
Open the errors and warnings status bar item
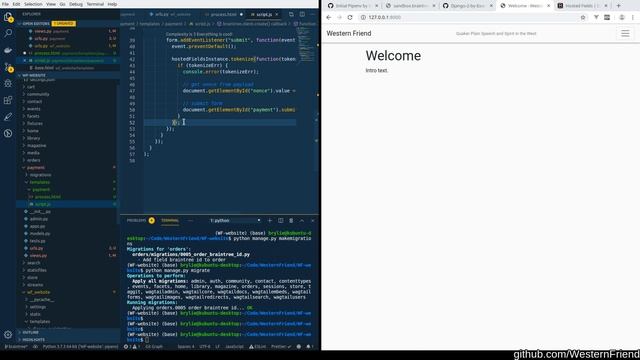coord(131,347)
